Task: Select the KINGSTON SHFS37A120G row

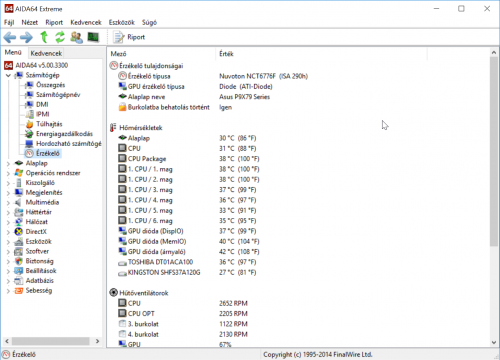Action: click(187, 272)
